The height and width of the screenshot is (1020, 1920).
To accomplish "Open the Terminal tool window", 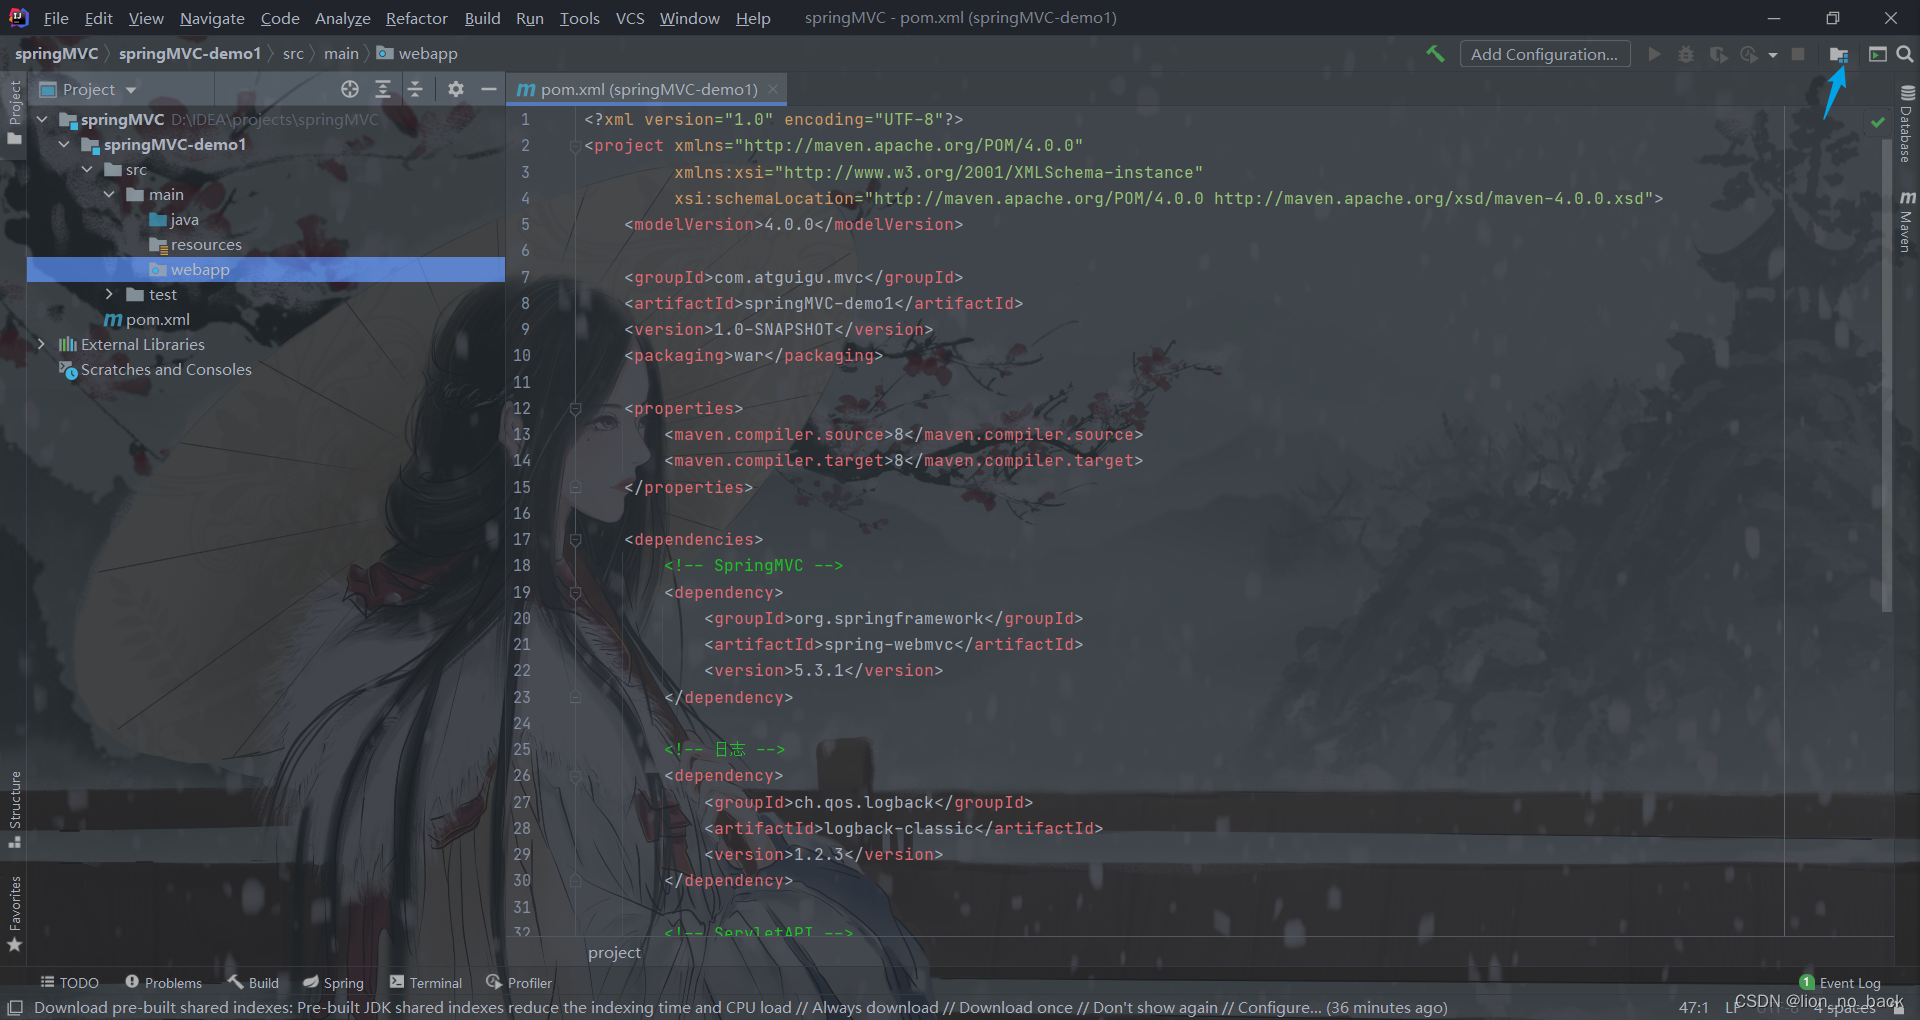I will (426, 983).
